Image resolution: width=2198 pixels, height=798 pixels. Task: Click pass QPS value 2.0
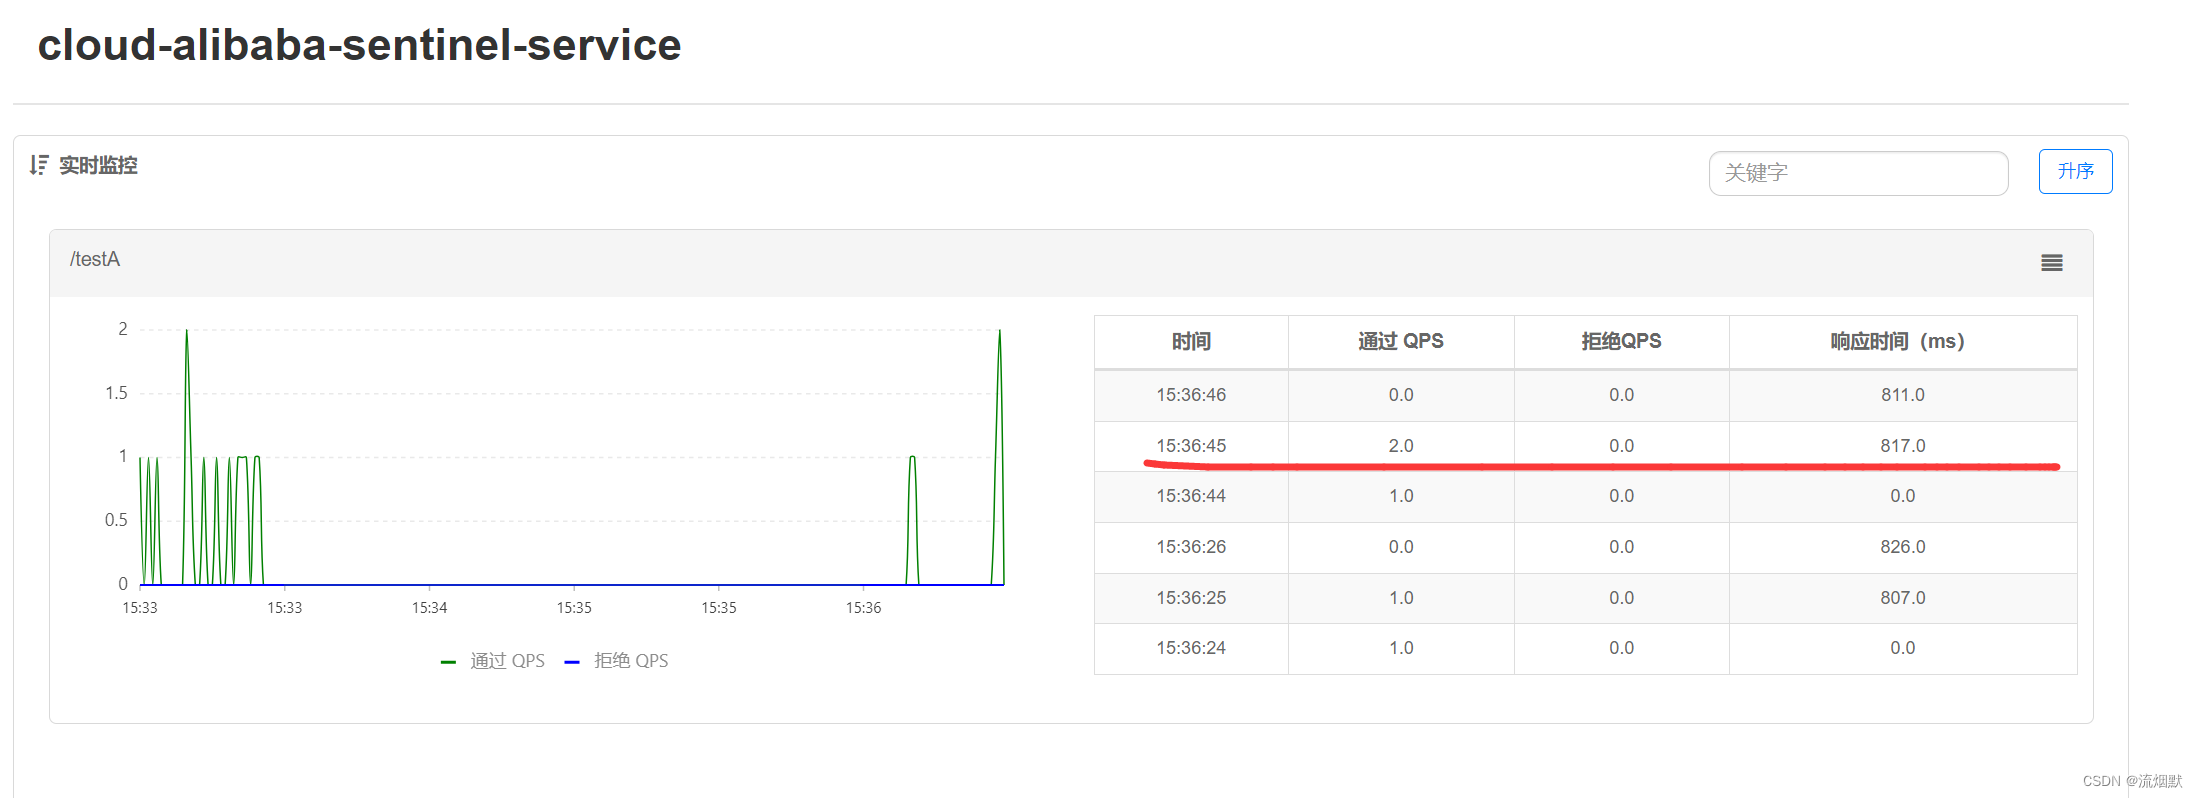tap(1401, 446)
